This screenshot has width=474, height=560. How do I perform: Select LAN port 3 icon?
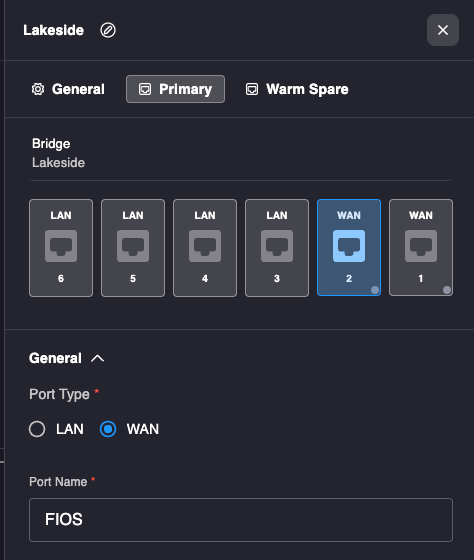tap(277, 246)
